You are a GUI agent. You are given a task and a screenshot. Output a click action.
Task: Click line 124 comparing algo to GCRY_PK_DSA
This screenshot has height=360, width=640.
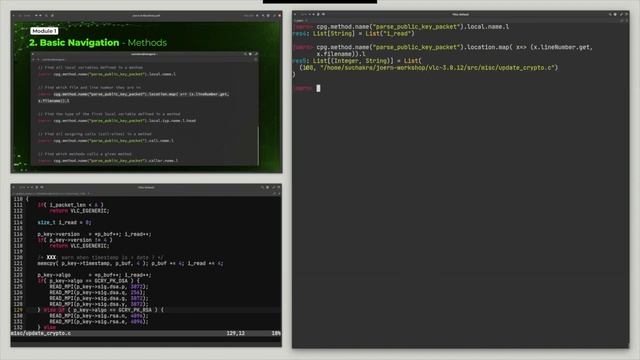(x=89, y=281)
